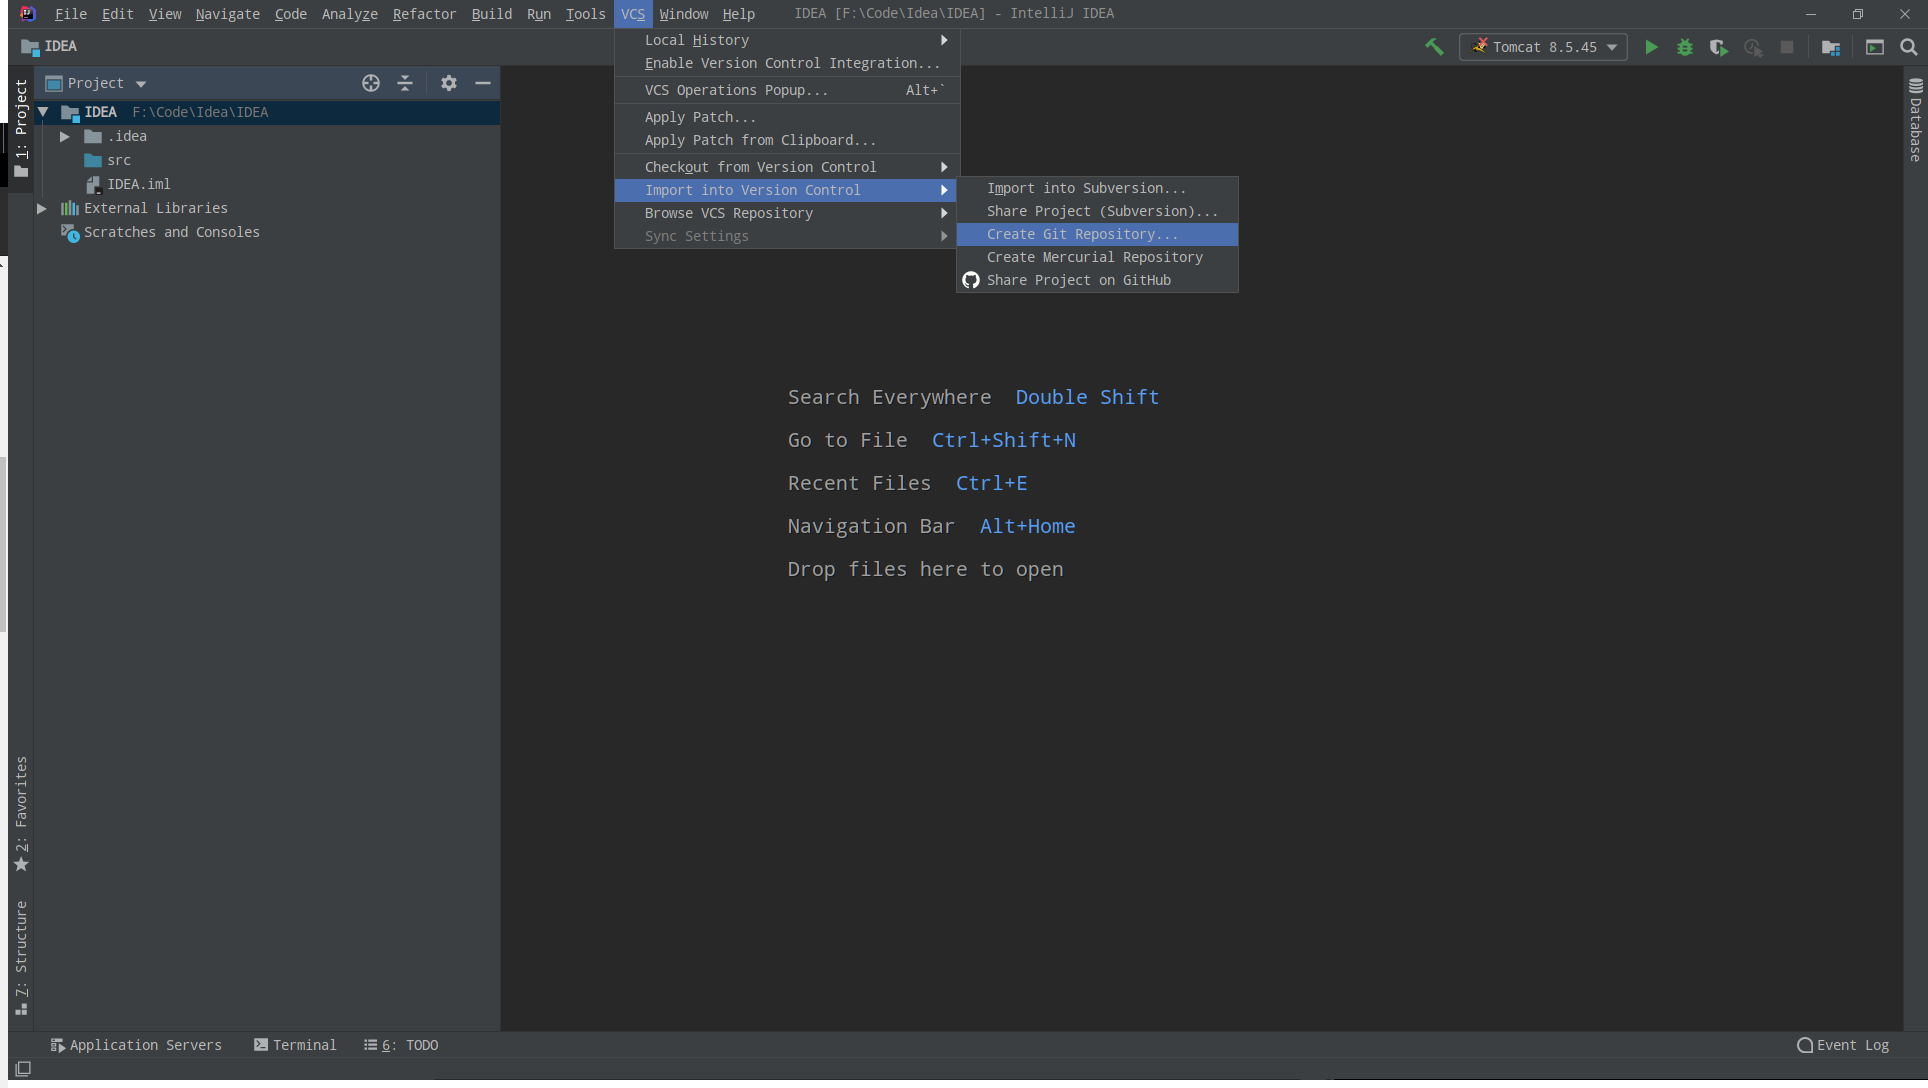Open the View menu

tap(165, 14)
